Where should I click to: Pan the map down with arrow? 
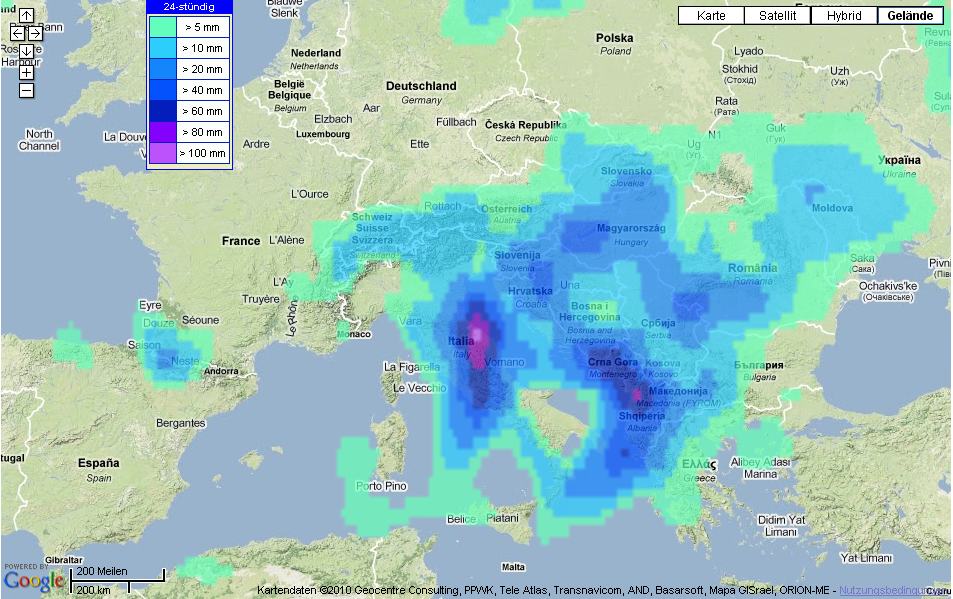(x=26, y=51)
